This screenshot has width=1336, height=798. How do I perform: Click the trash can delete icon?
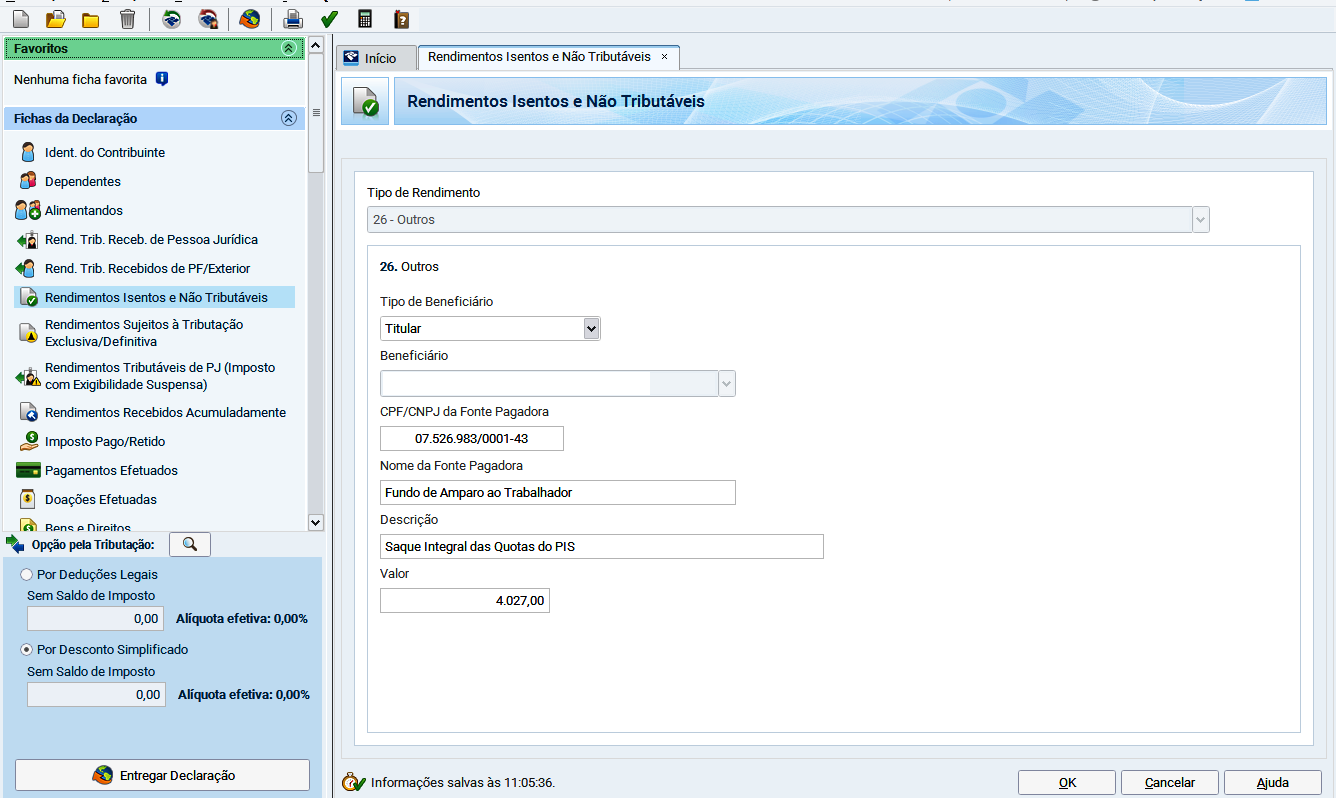(x=127, y=19)
